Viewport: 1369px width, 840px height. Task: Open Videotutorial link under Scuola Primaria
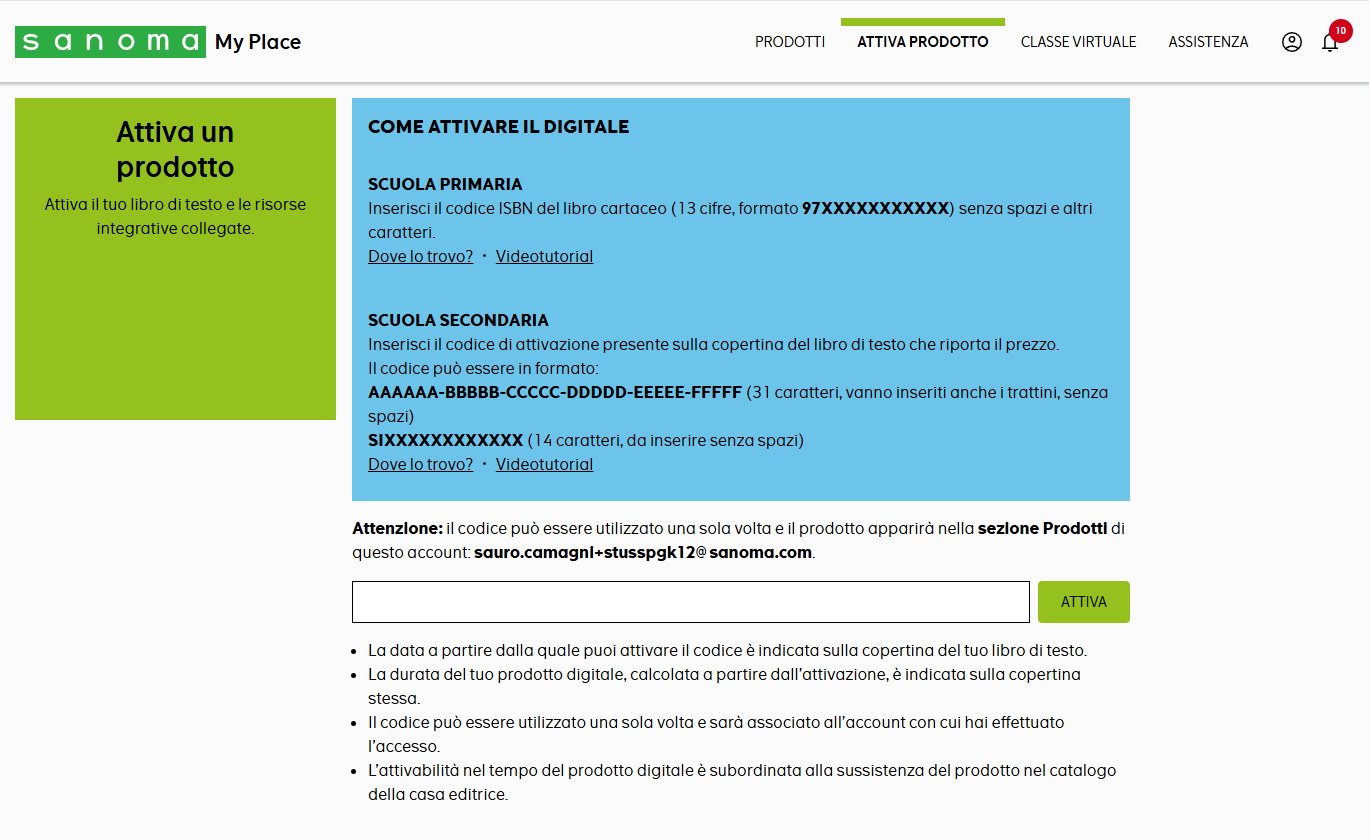(x=544, y=256)
